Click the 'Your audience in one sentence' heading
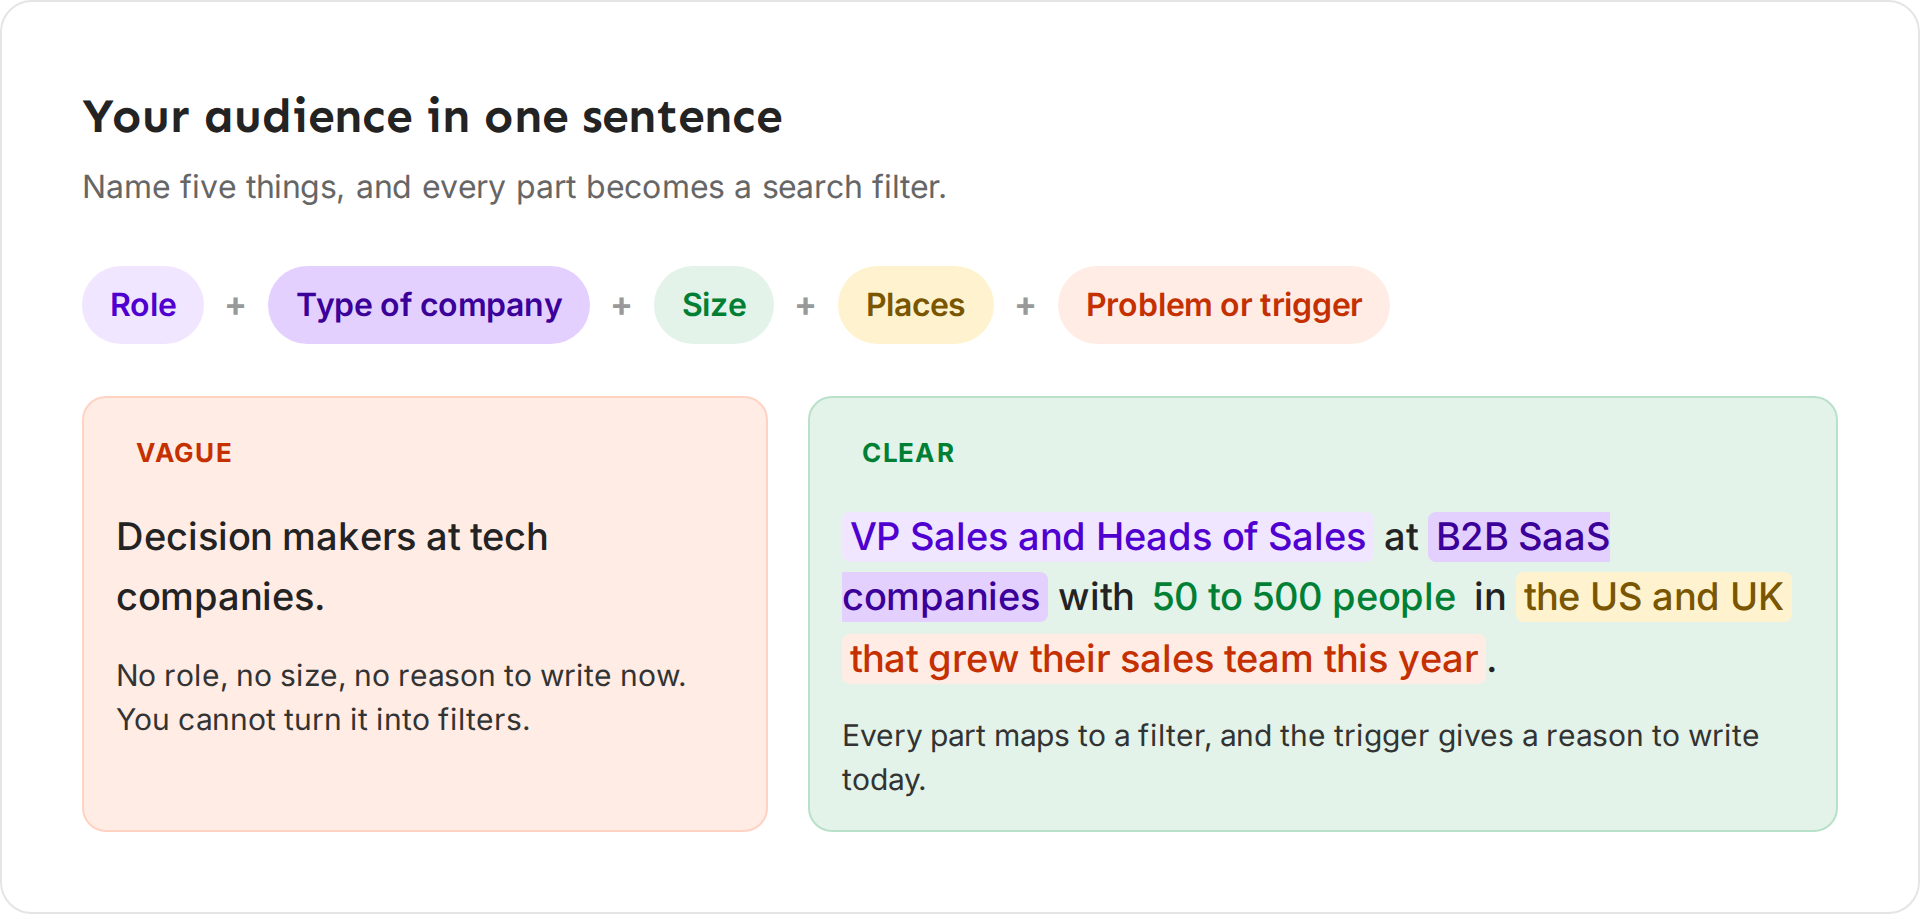This screenshot has width=1920, height=914. 432,117
